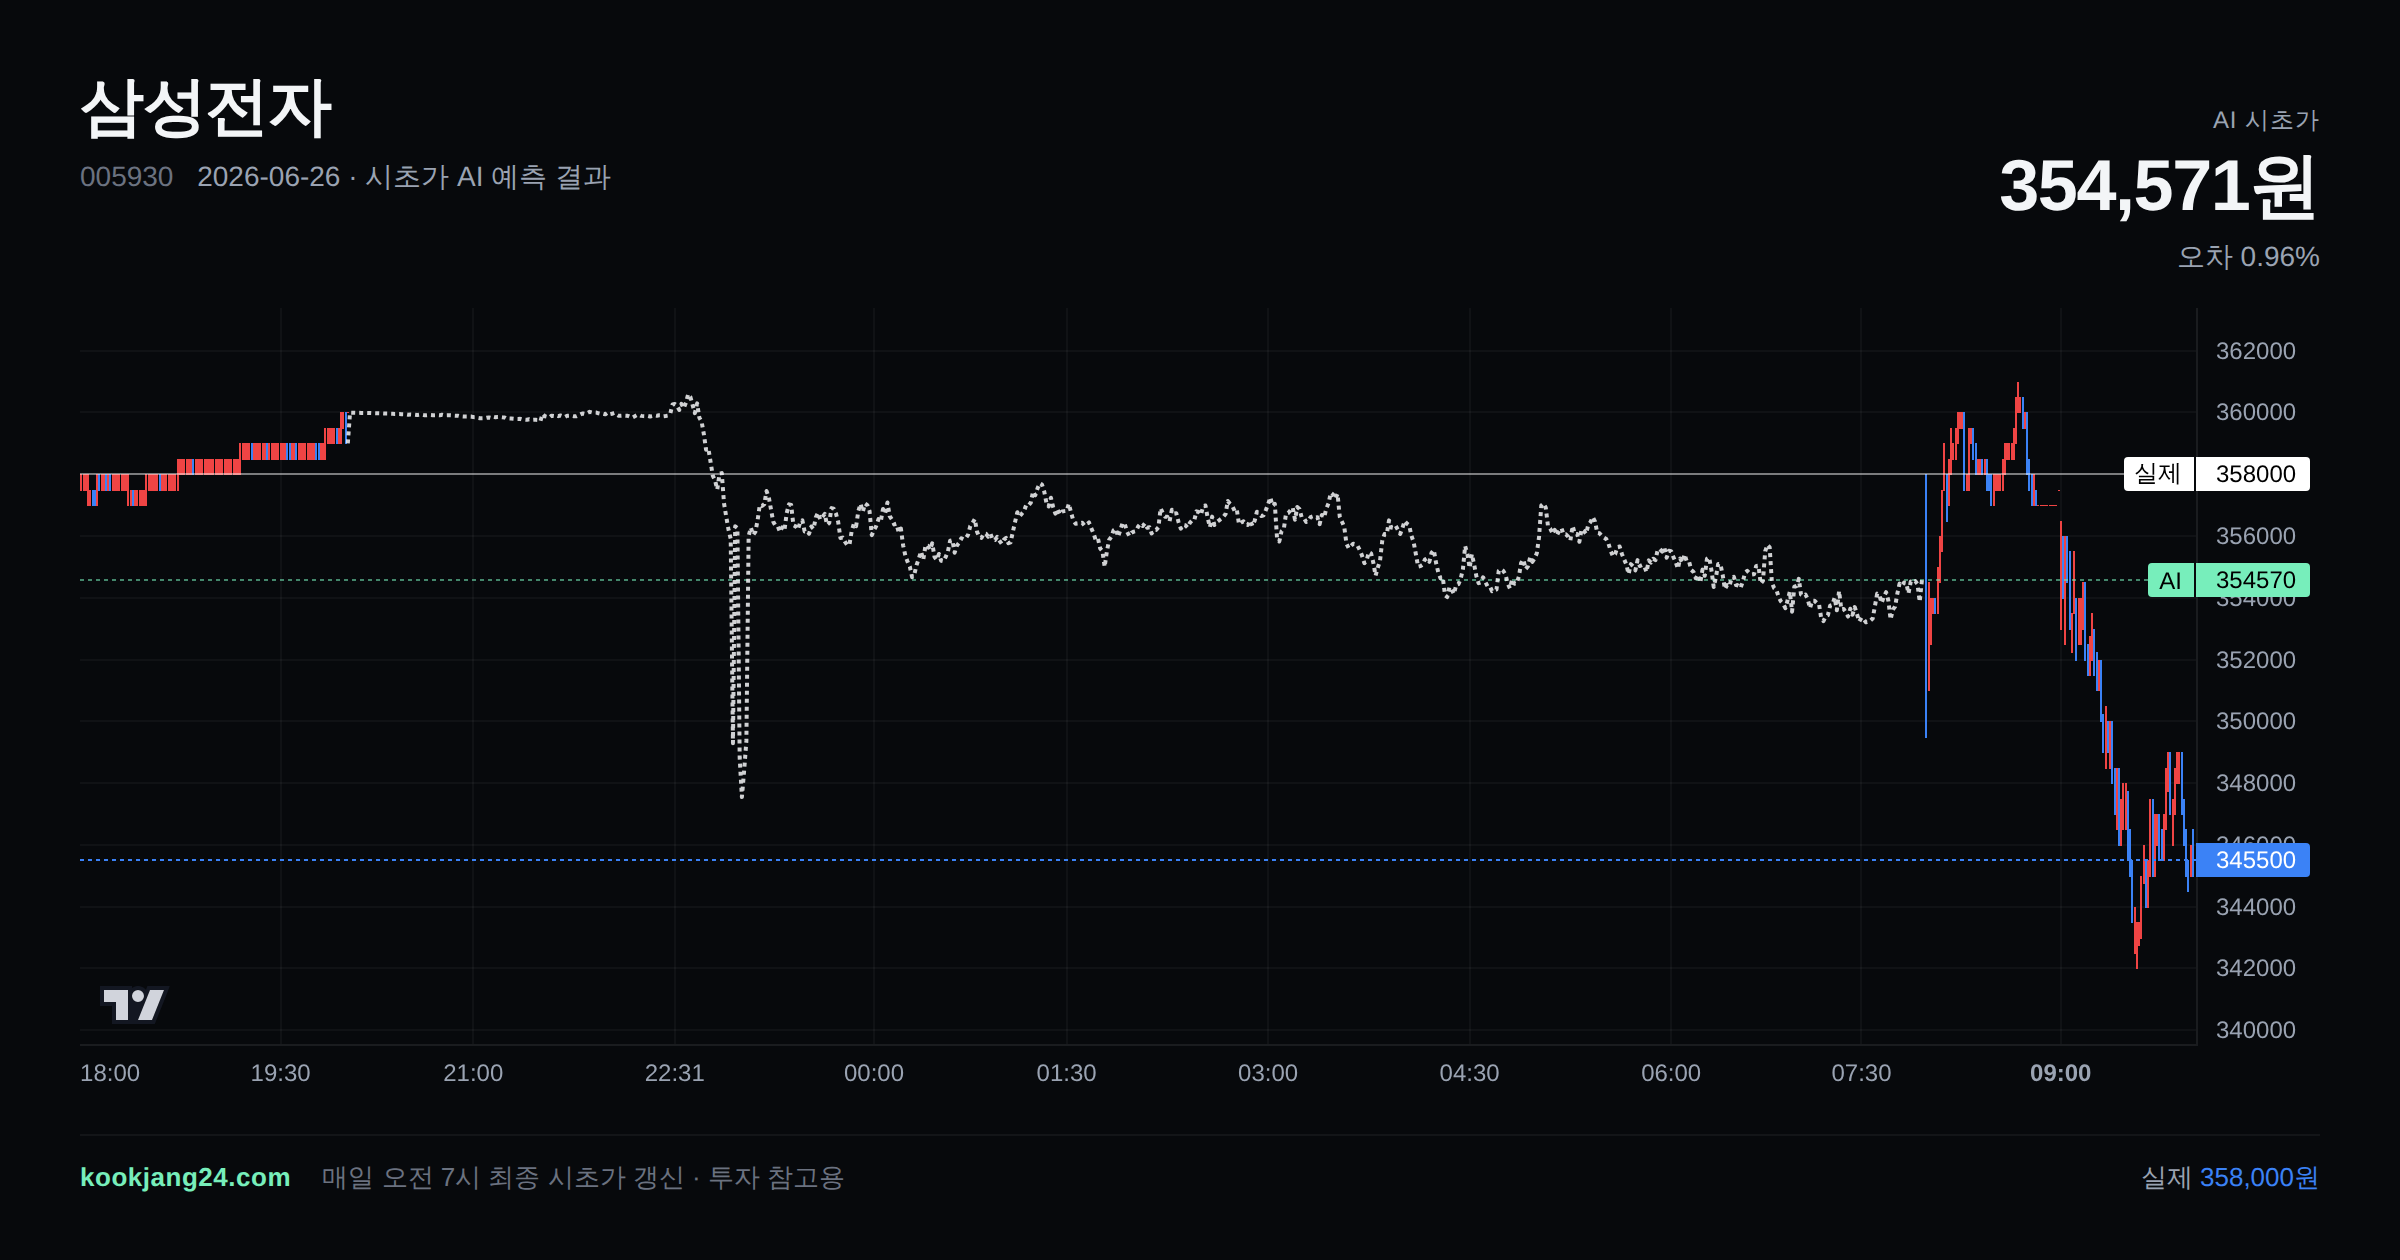
Task: Click the 06:00 time axis label
Action: 1671,1073
